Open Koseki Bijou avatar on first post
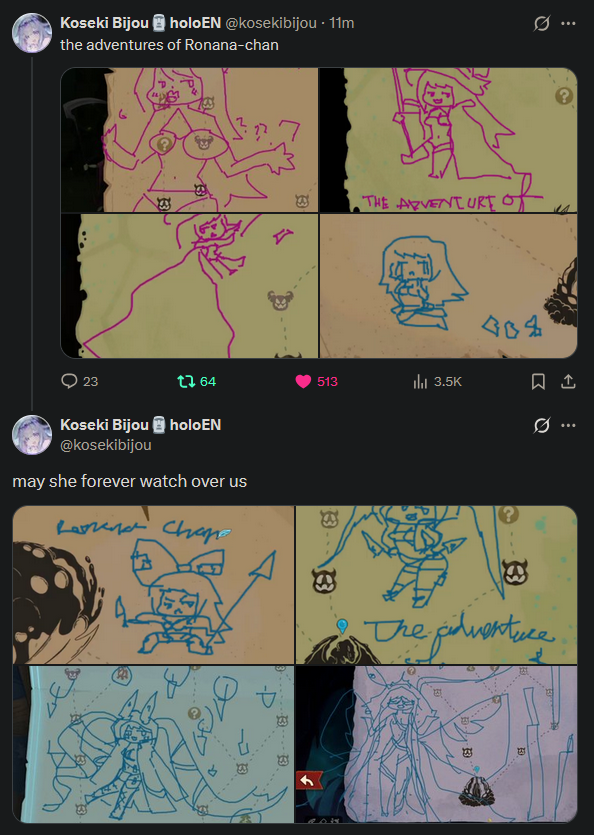Viewport: 594px width, 835px height. (x=32, y=33)
